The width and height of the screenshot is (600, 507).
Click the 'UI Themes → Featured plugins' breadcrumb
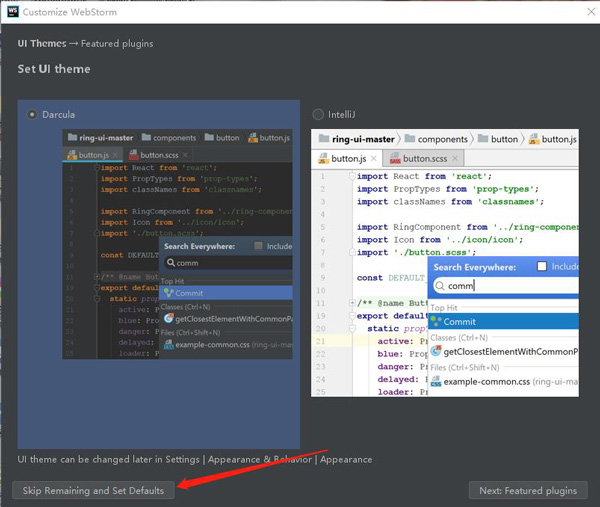[x=85, y=44]
